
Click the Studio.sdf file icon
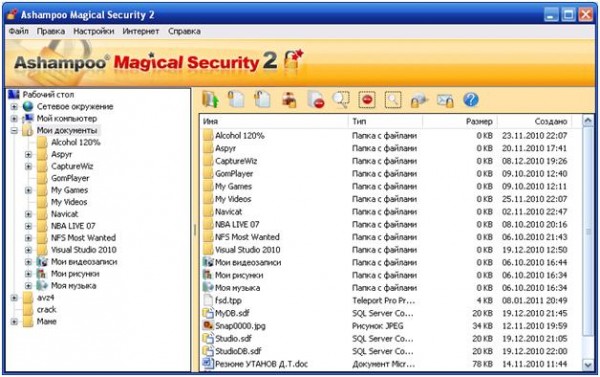tap(208, 338)
